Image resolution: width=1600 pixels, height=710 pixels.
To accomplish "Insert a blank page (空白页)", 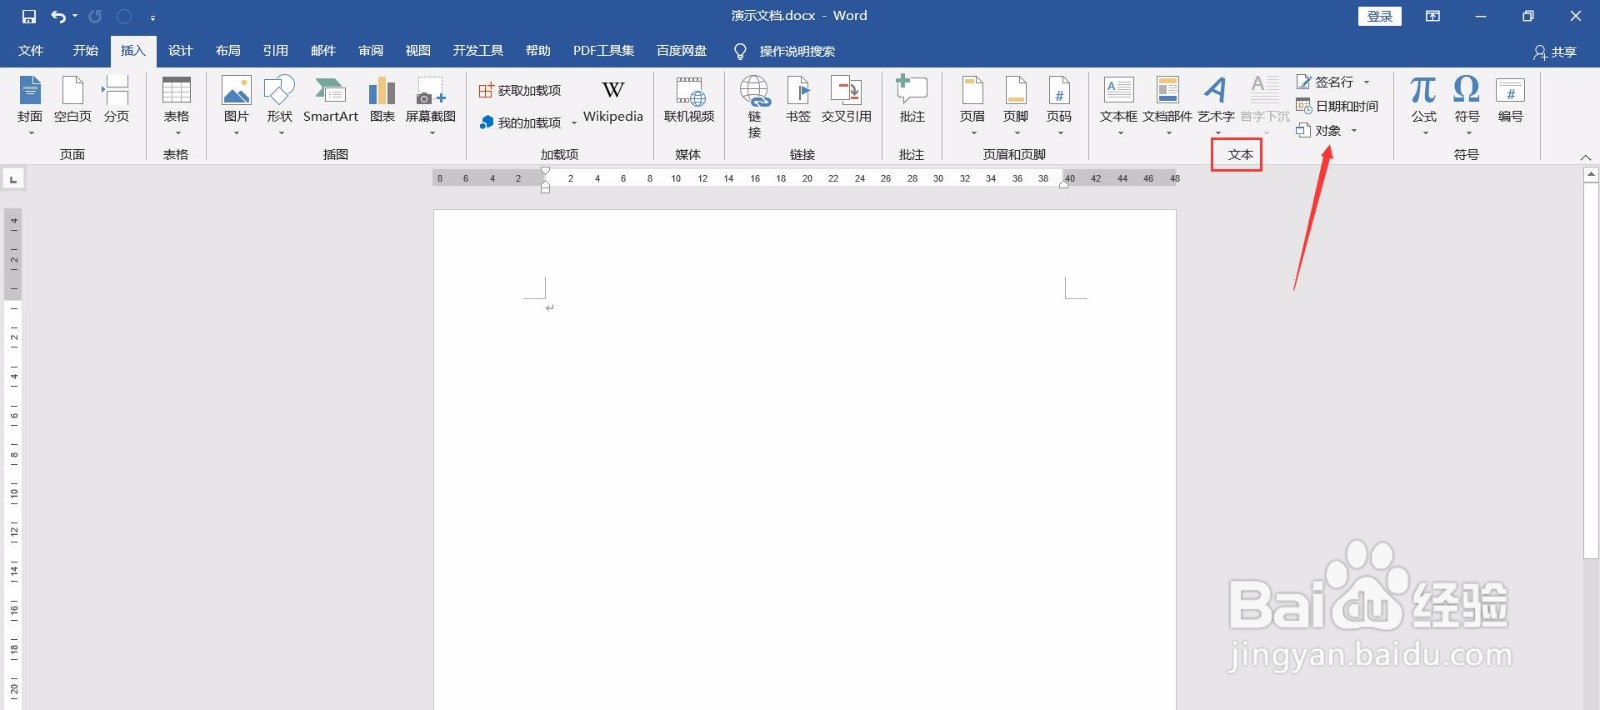I will (x=73, y=100).
